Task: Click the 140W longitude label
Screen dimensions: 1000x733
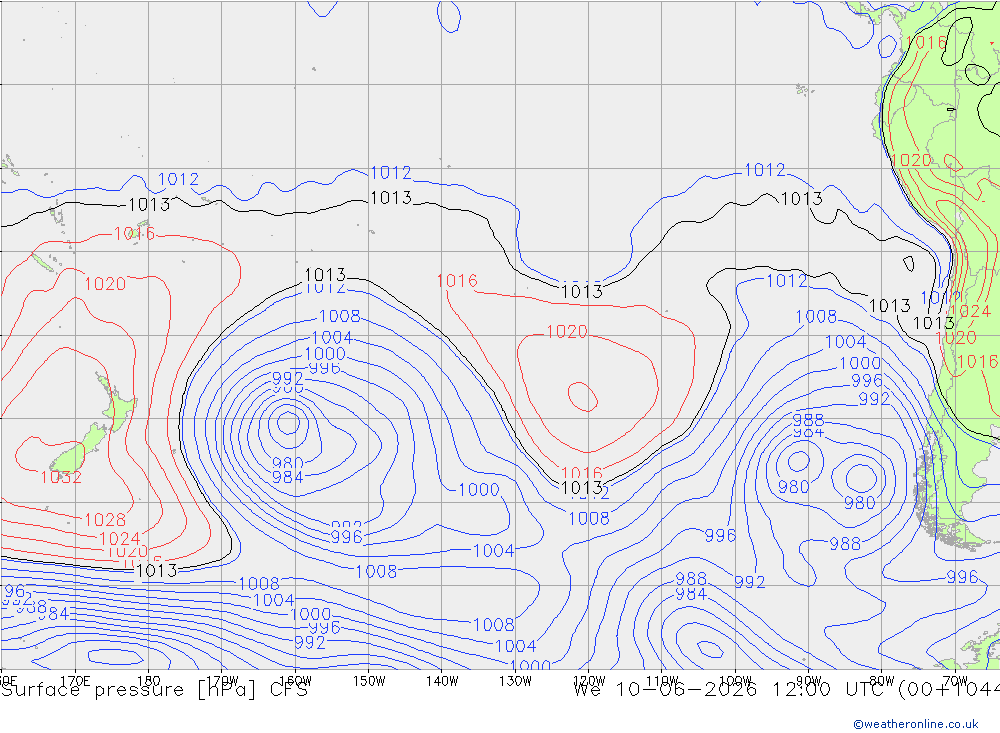Action: (442, 681)
